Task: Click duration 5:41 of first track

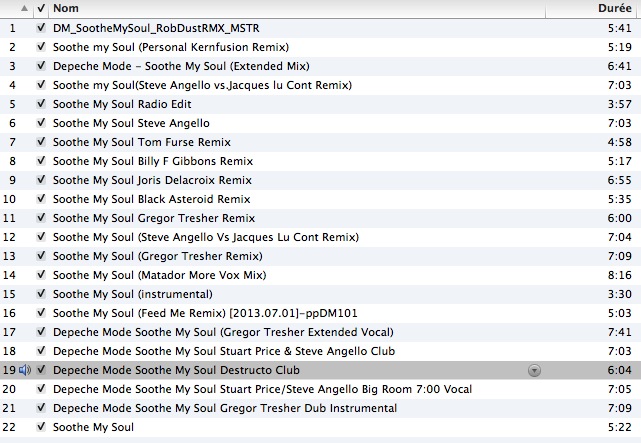Action: 619,28
